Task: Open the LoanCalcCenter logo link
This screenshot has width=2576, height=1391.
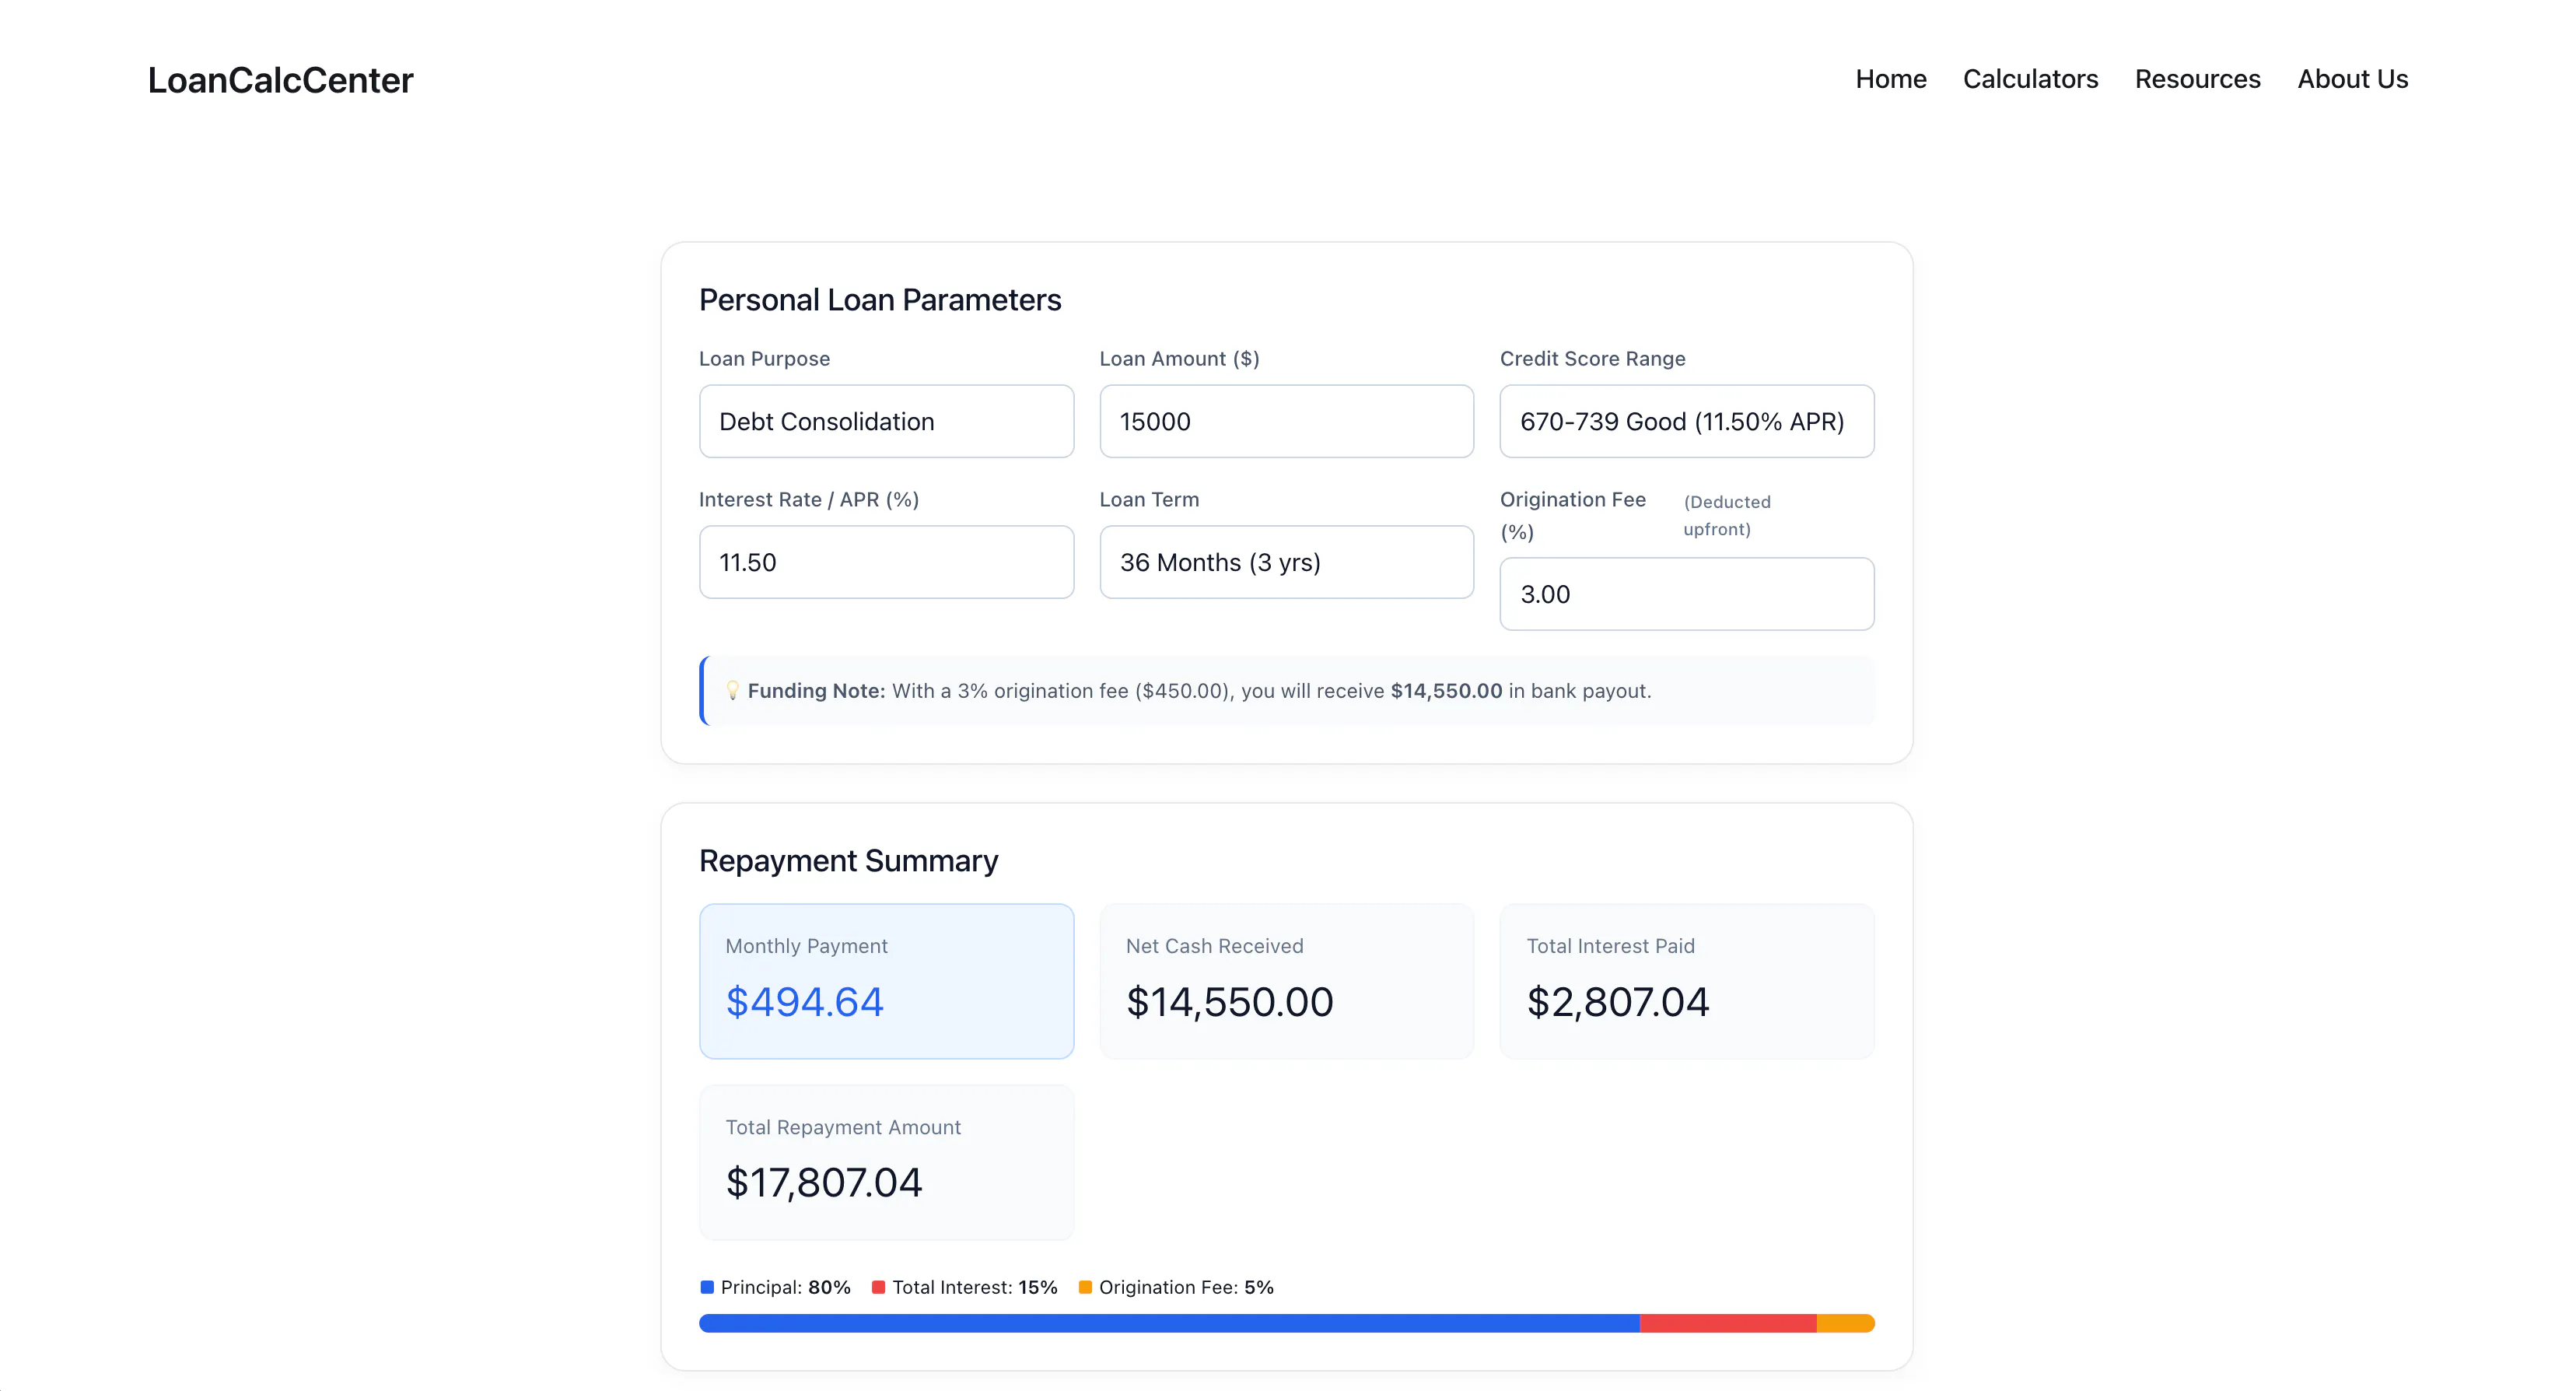Action: coord(280,80)
